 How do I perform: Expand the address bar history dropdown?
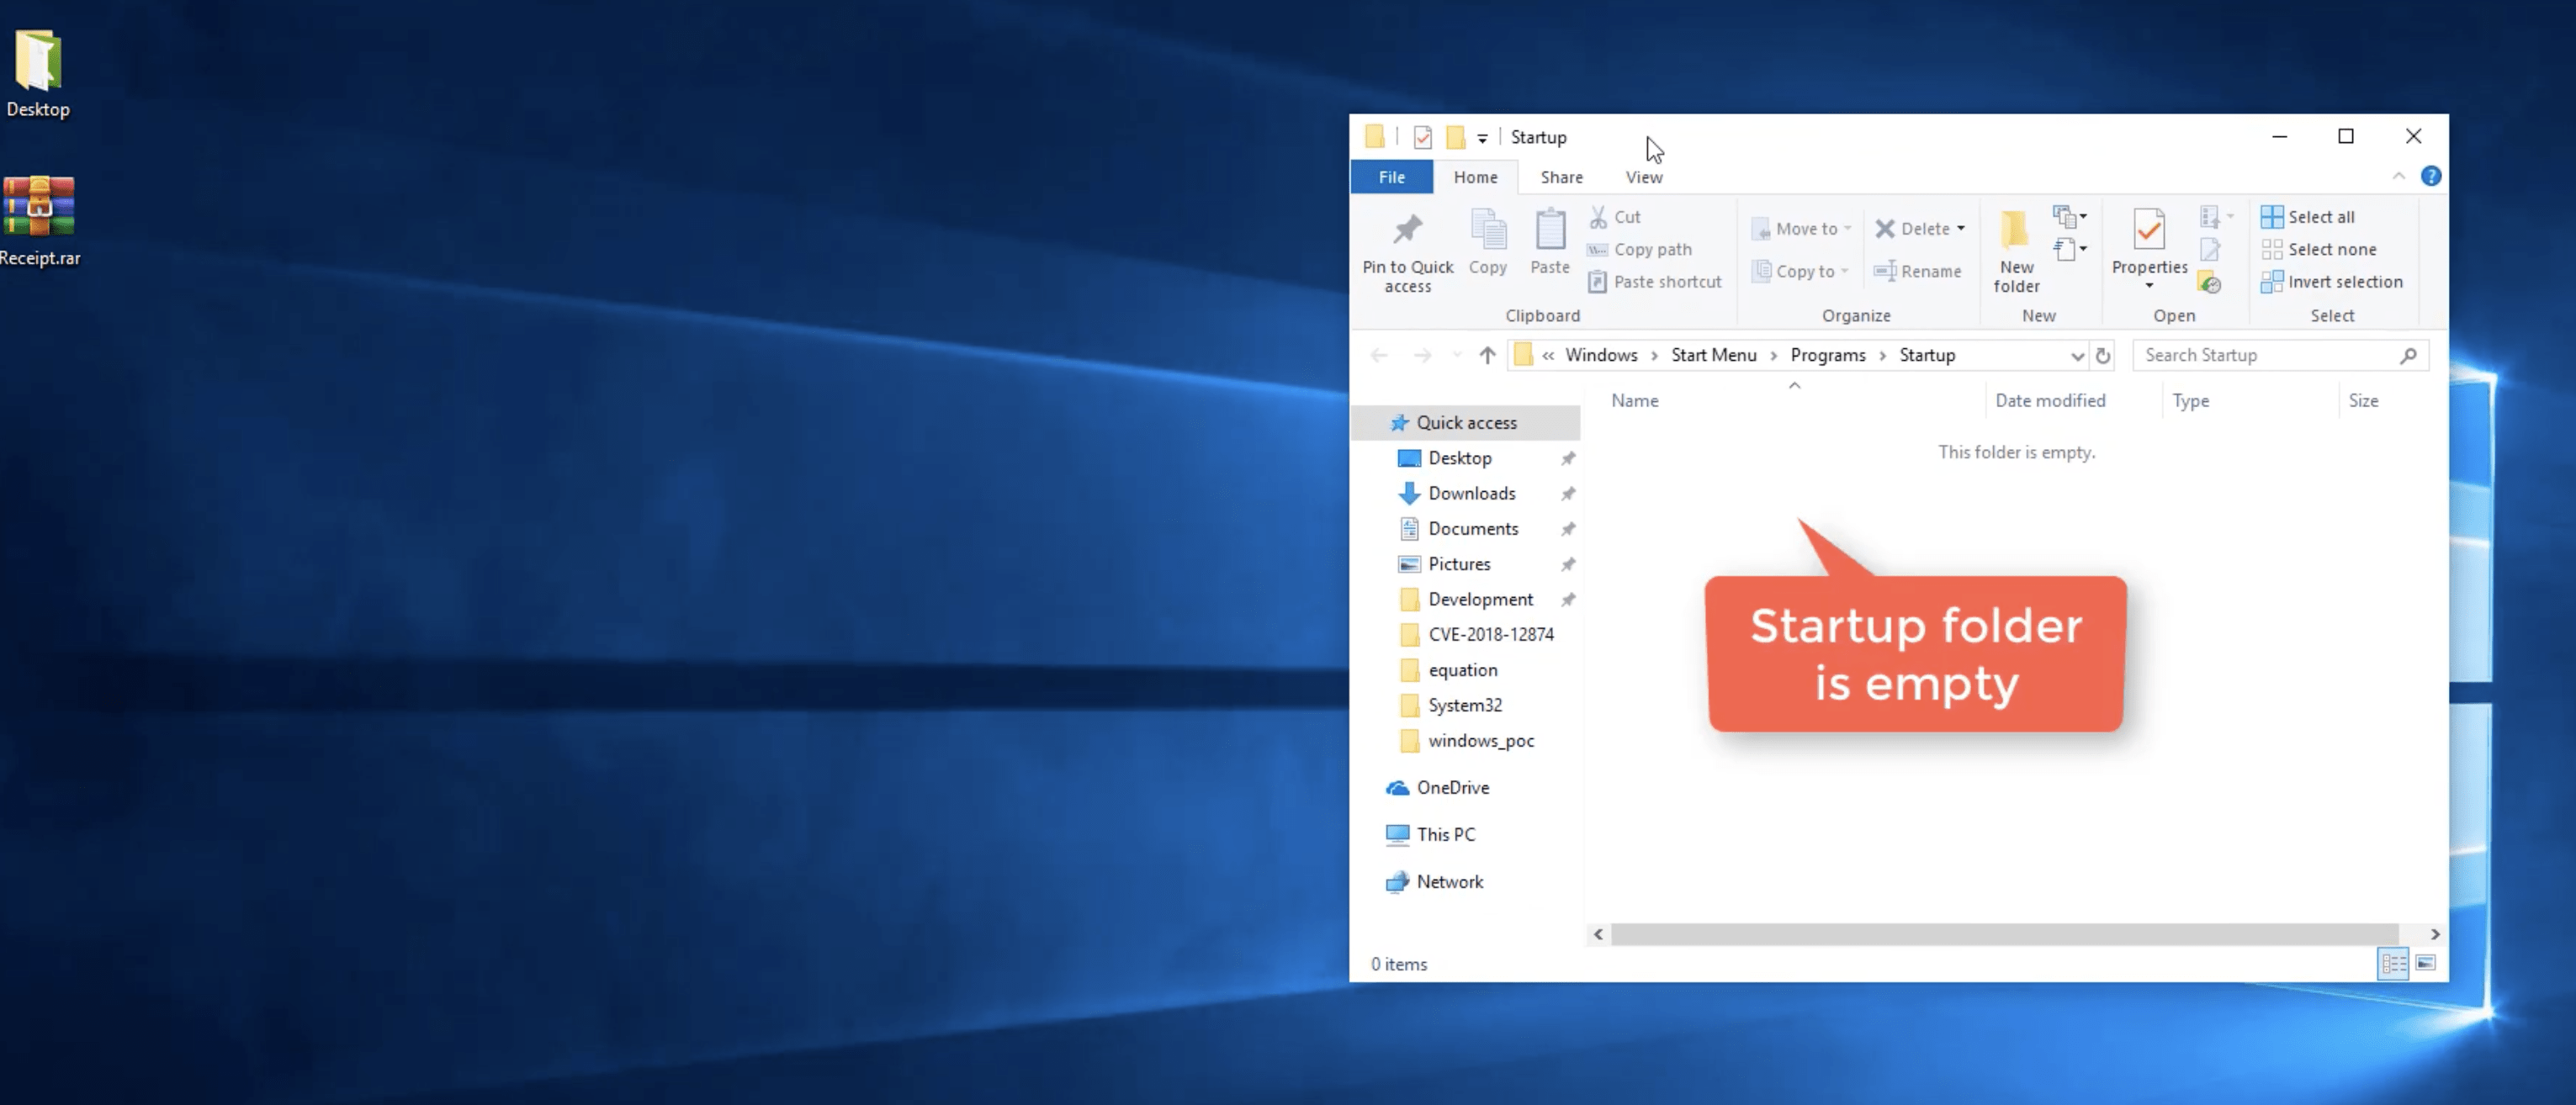(2076, 355)
